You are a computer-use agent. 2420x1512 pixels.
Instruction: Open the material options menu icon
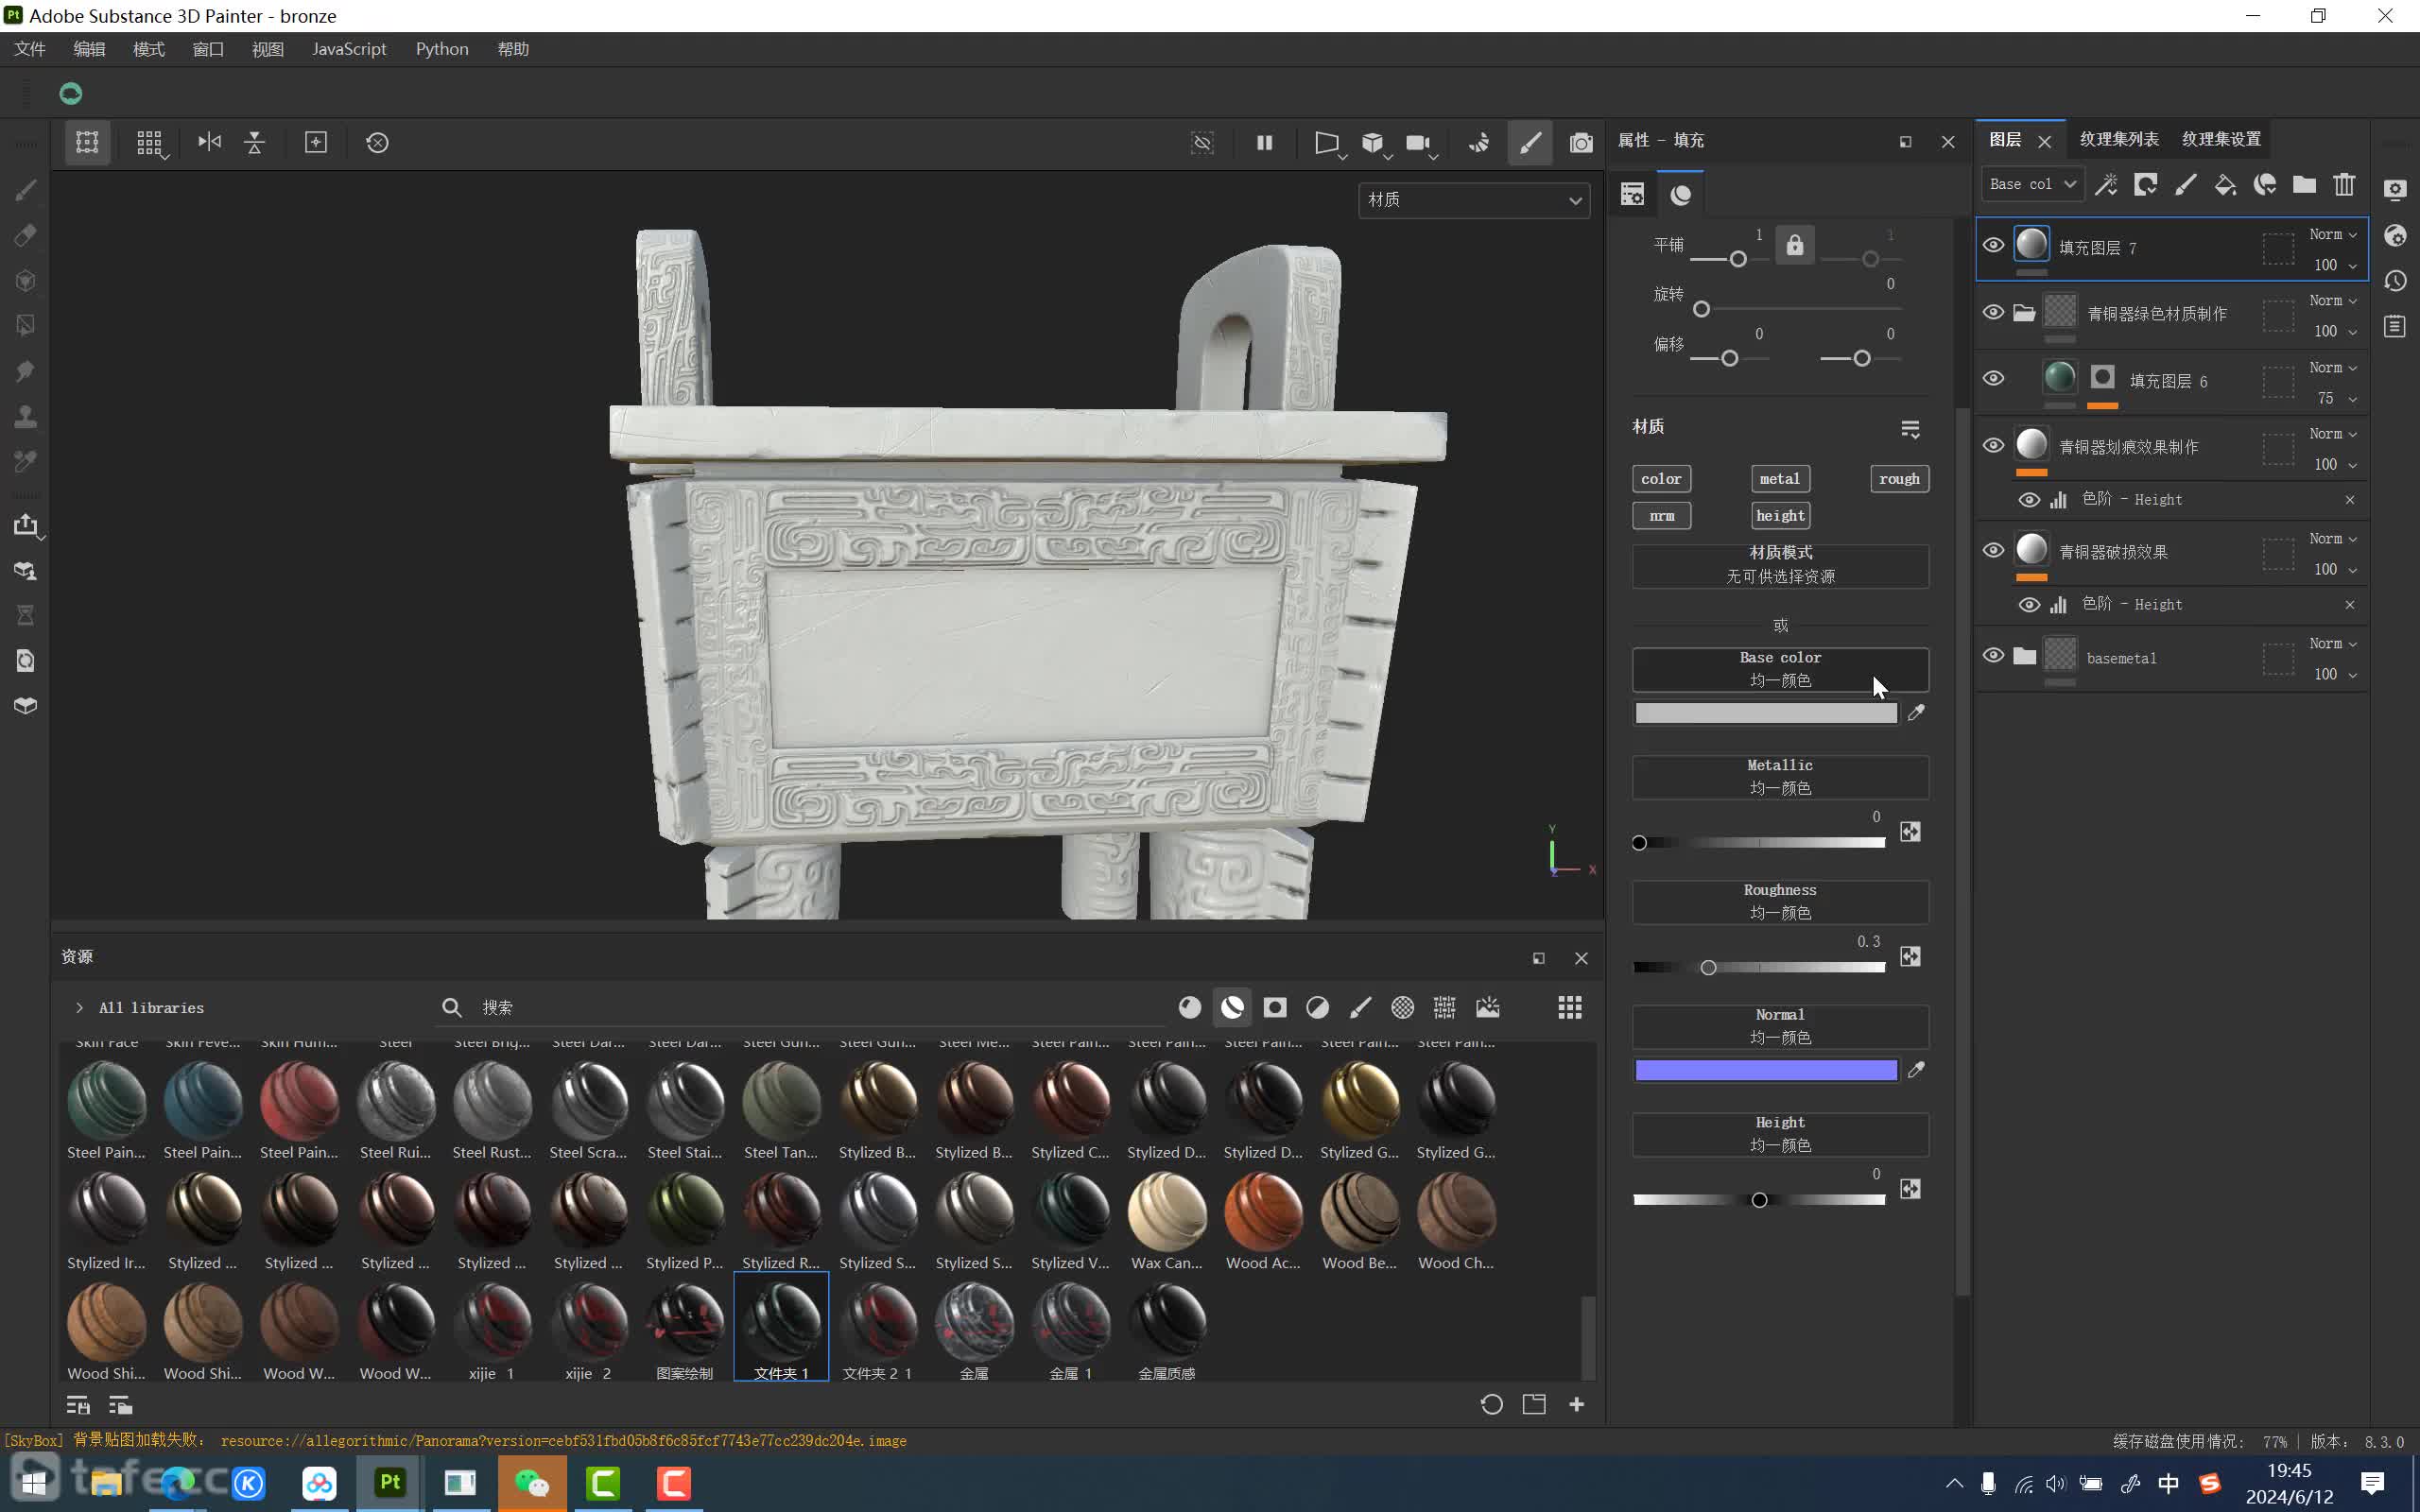pyautogui.click(x=1910, y=429)
